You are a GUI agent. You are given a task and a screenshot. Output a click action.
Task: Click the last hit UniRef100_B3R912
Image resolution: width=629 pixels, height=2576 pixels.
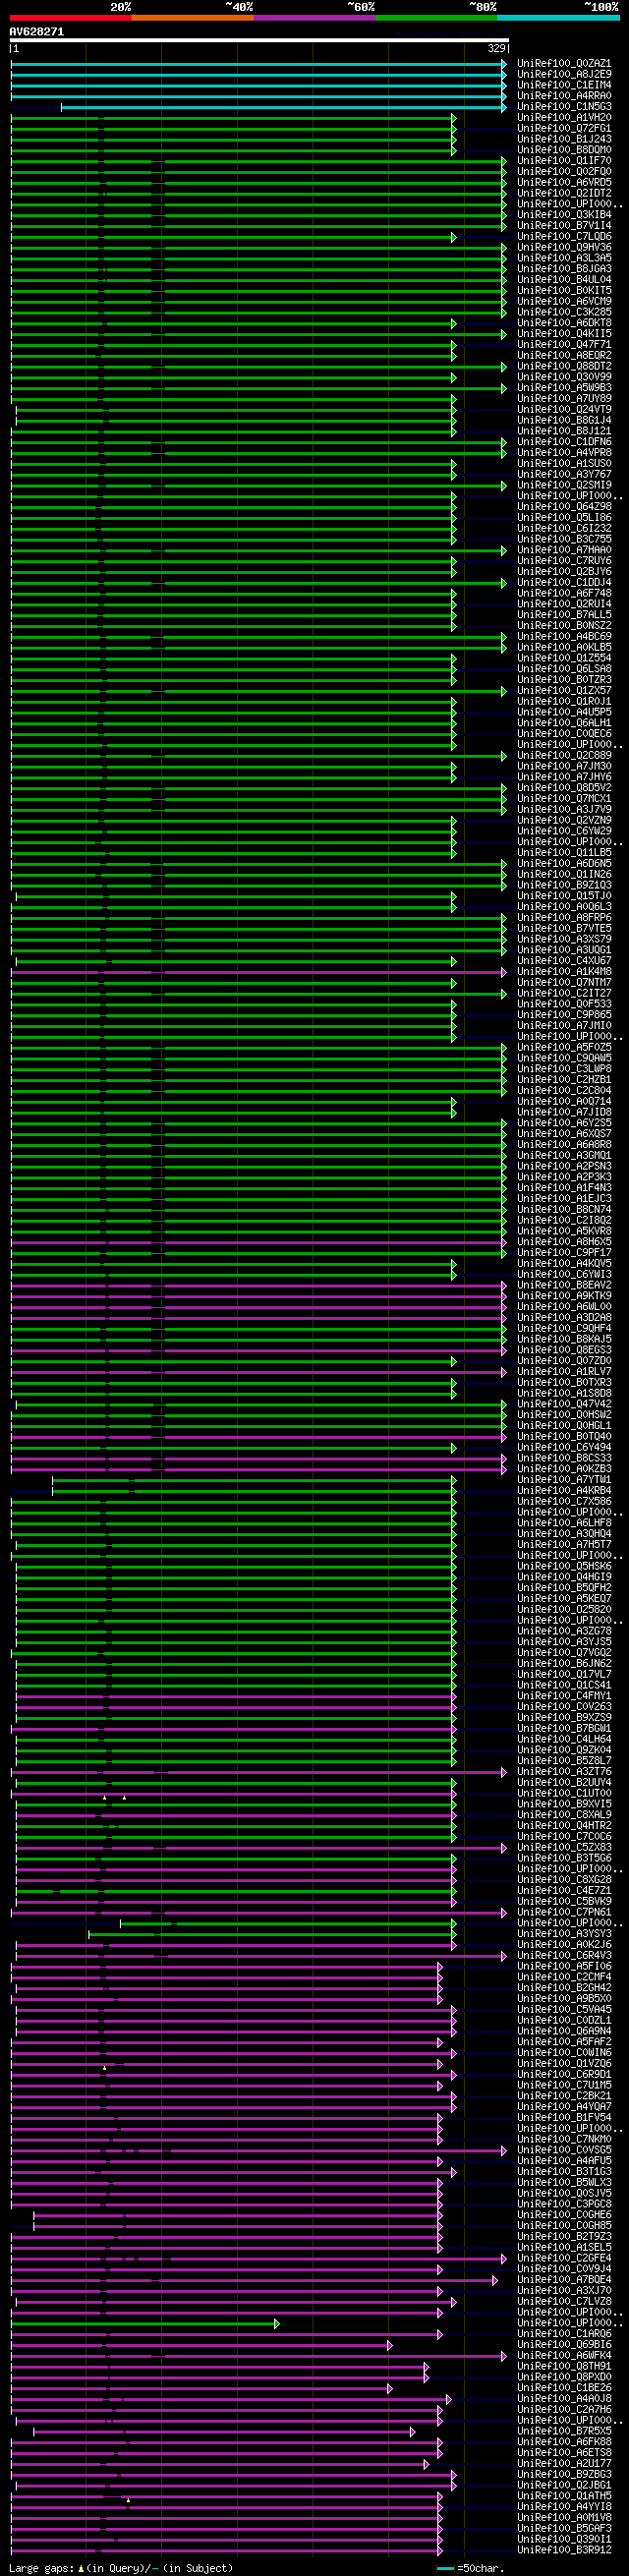[x=564, y=2552]
